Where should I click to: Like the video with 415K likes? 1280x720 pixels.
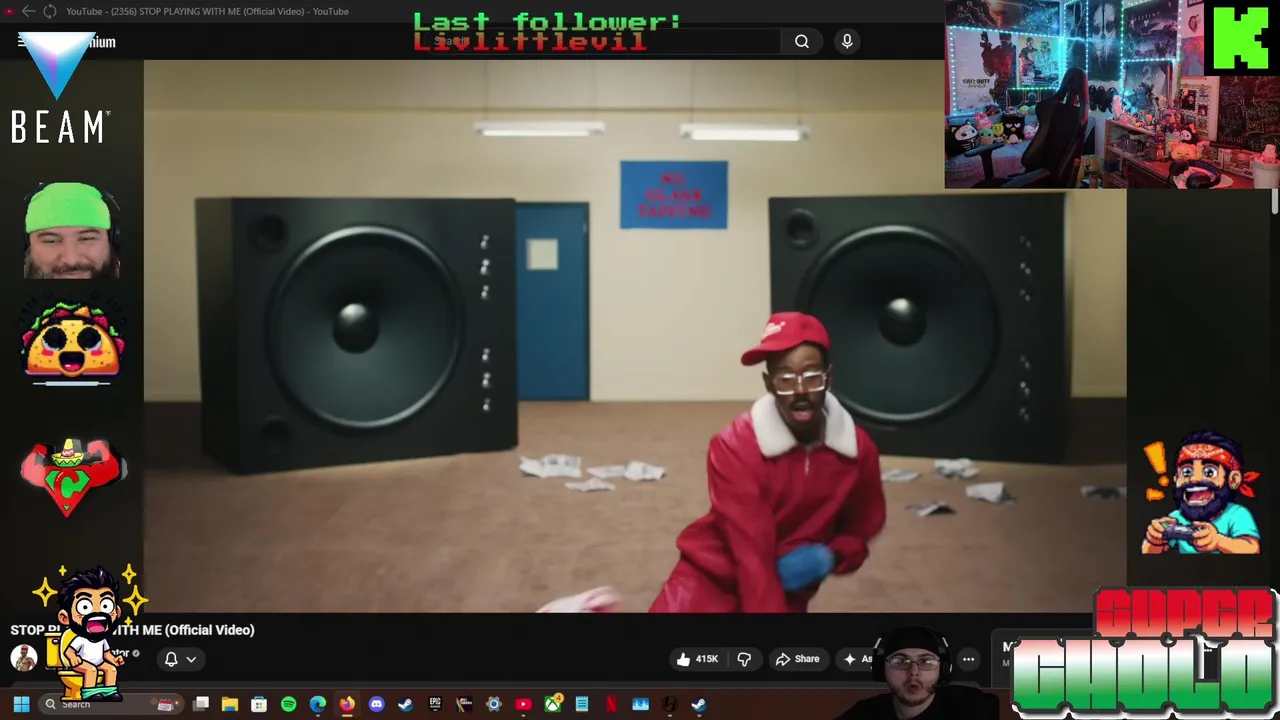(698, 659)
